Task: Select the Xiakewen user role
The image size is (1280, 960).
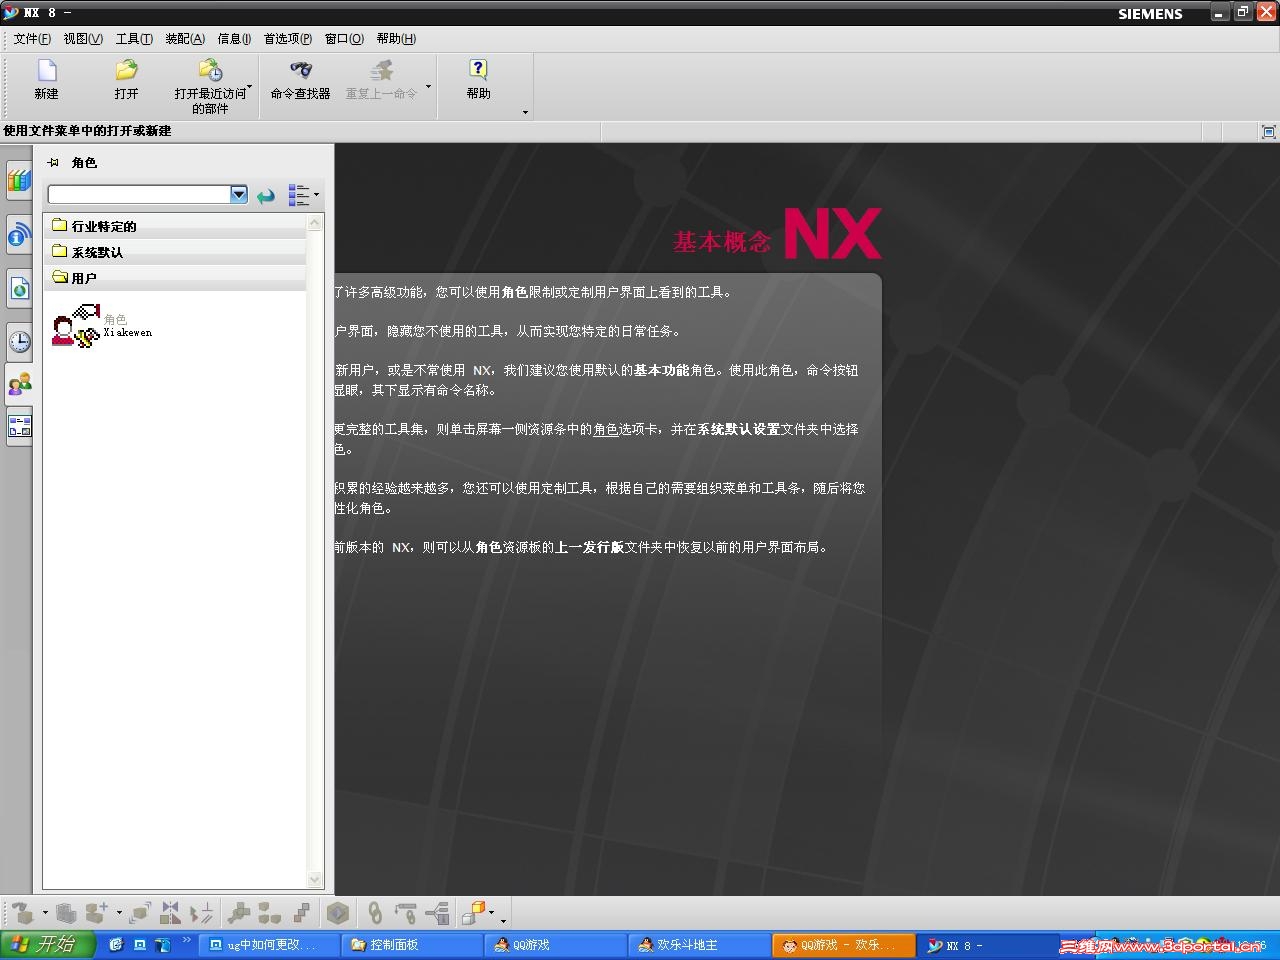Action: click(101, 326)
